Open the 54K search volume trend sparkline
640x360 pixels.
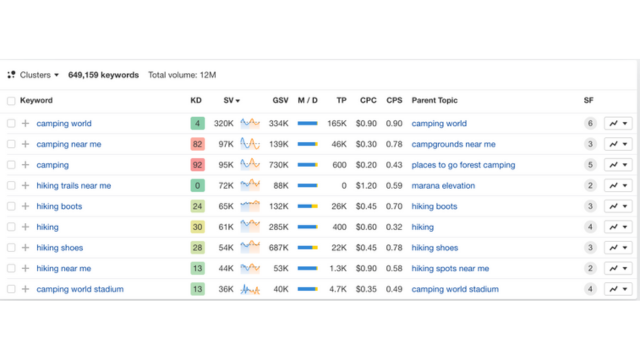(250, 248)
